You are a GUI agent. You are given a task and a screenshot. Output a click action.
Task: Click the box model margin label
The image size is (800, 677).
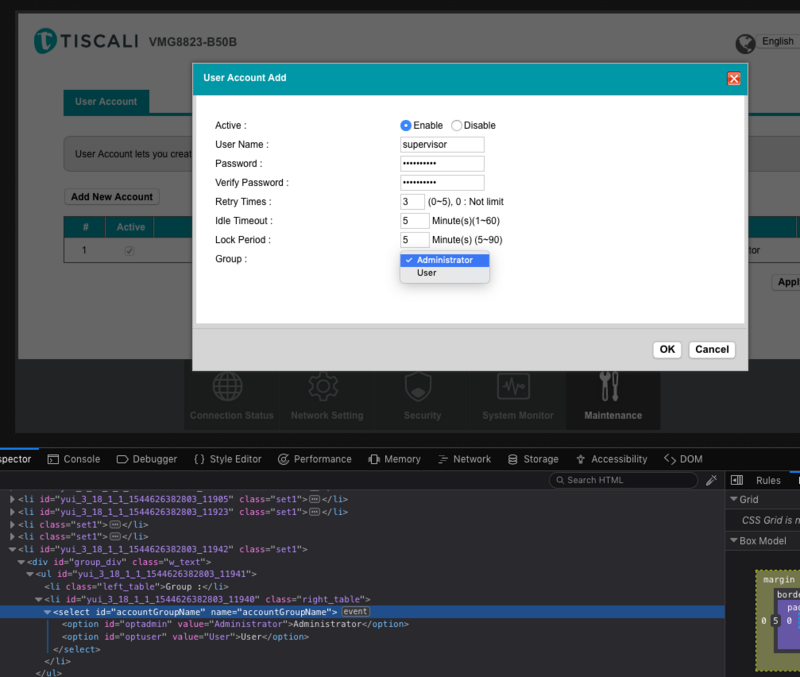pos(779,580)
